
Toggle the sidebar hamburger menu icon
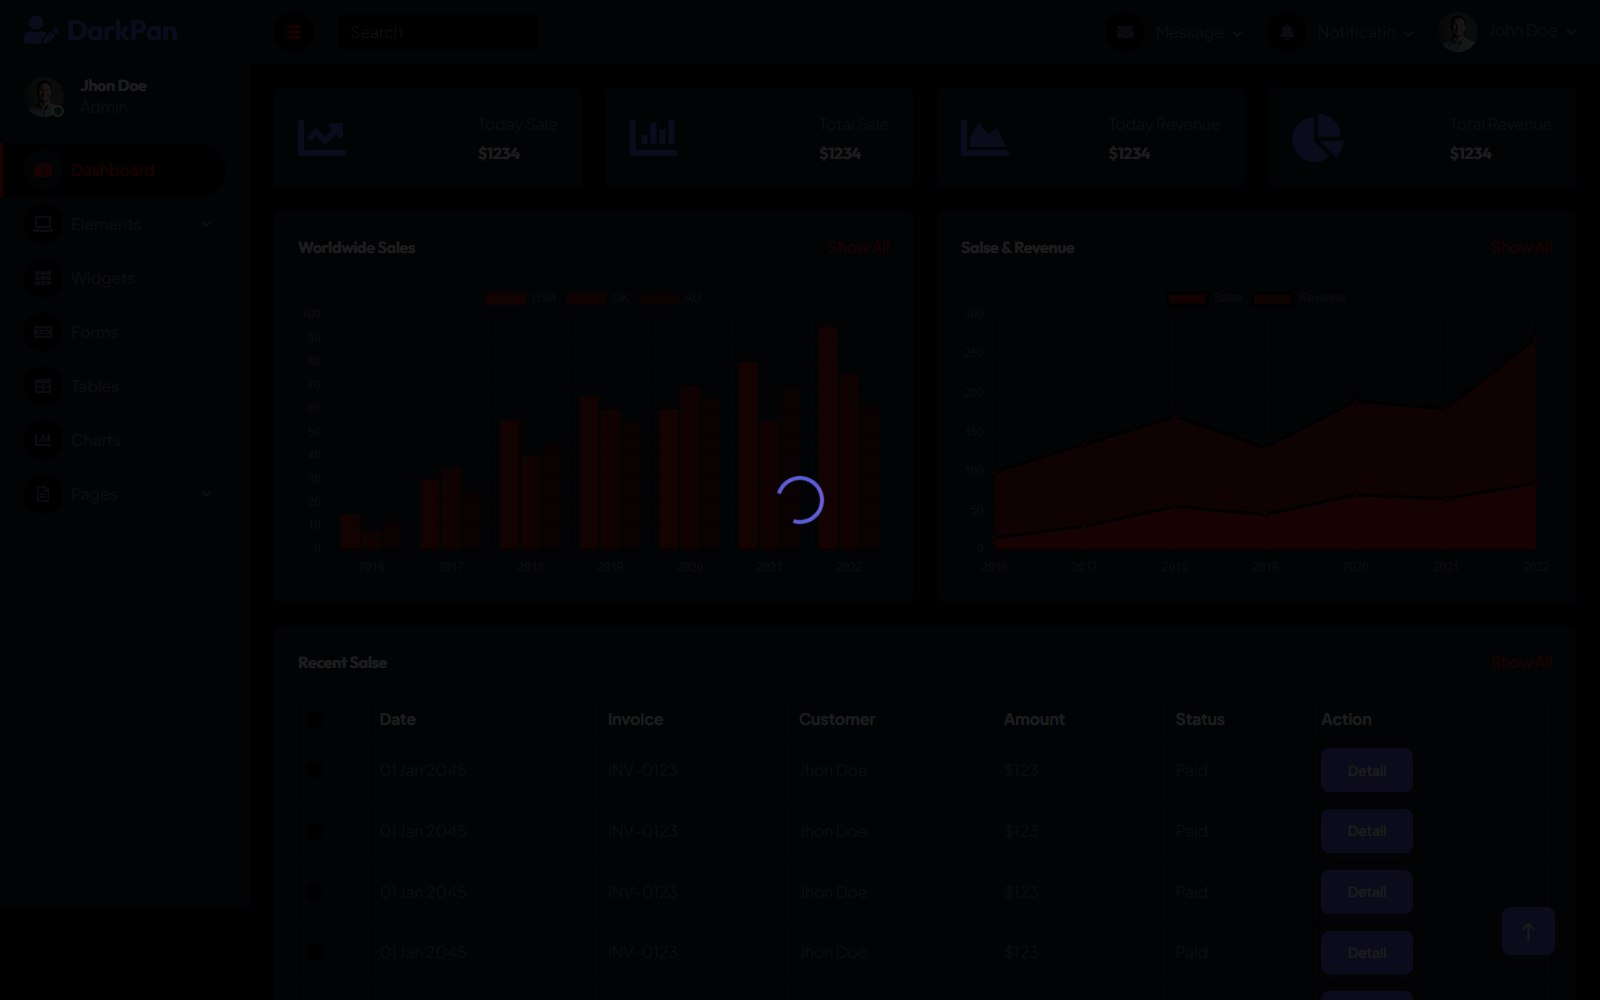coord(294,32)
